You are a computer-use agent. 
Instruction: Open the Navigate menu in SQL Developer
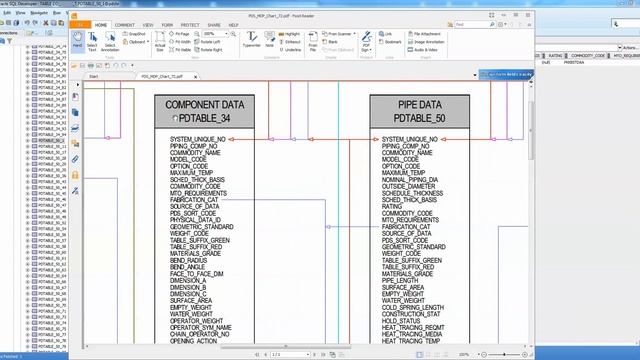pos(39,13)
